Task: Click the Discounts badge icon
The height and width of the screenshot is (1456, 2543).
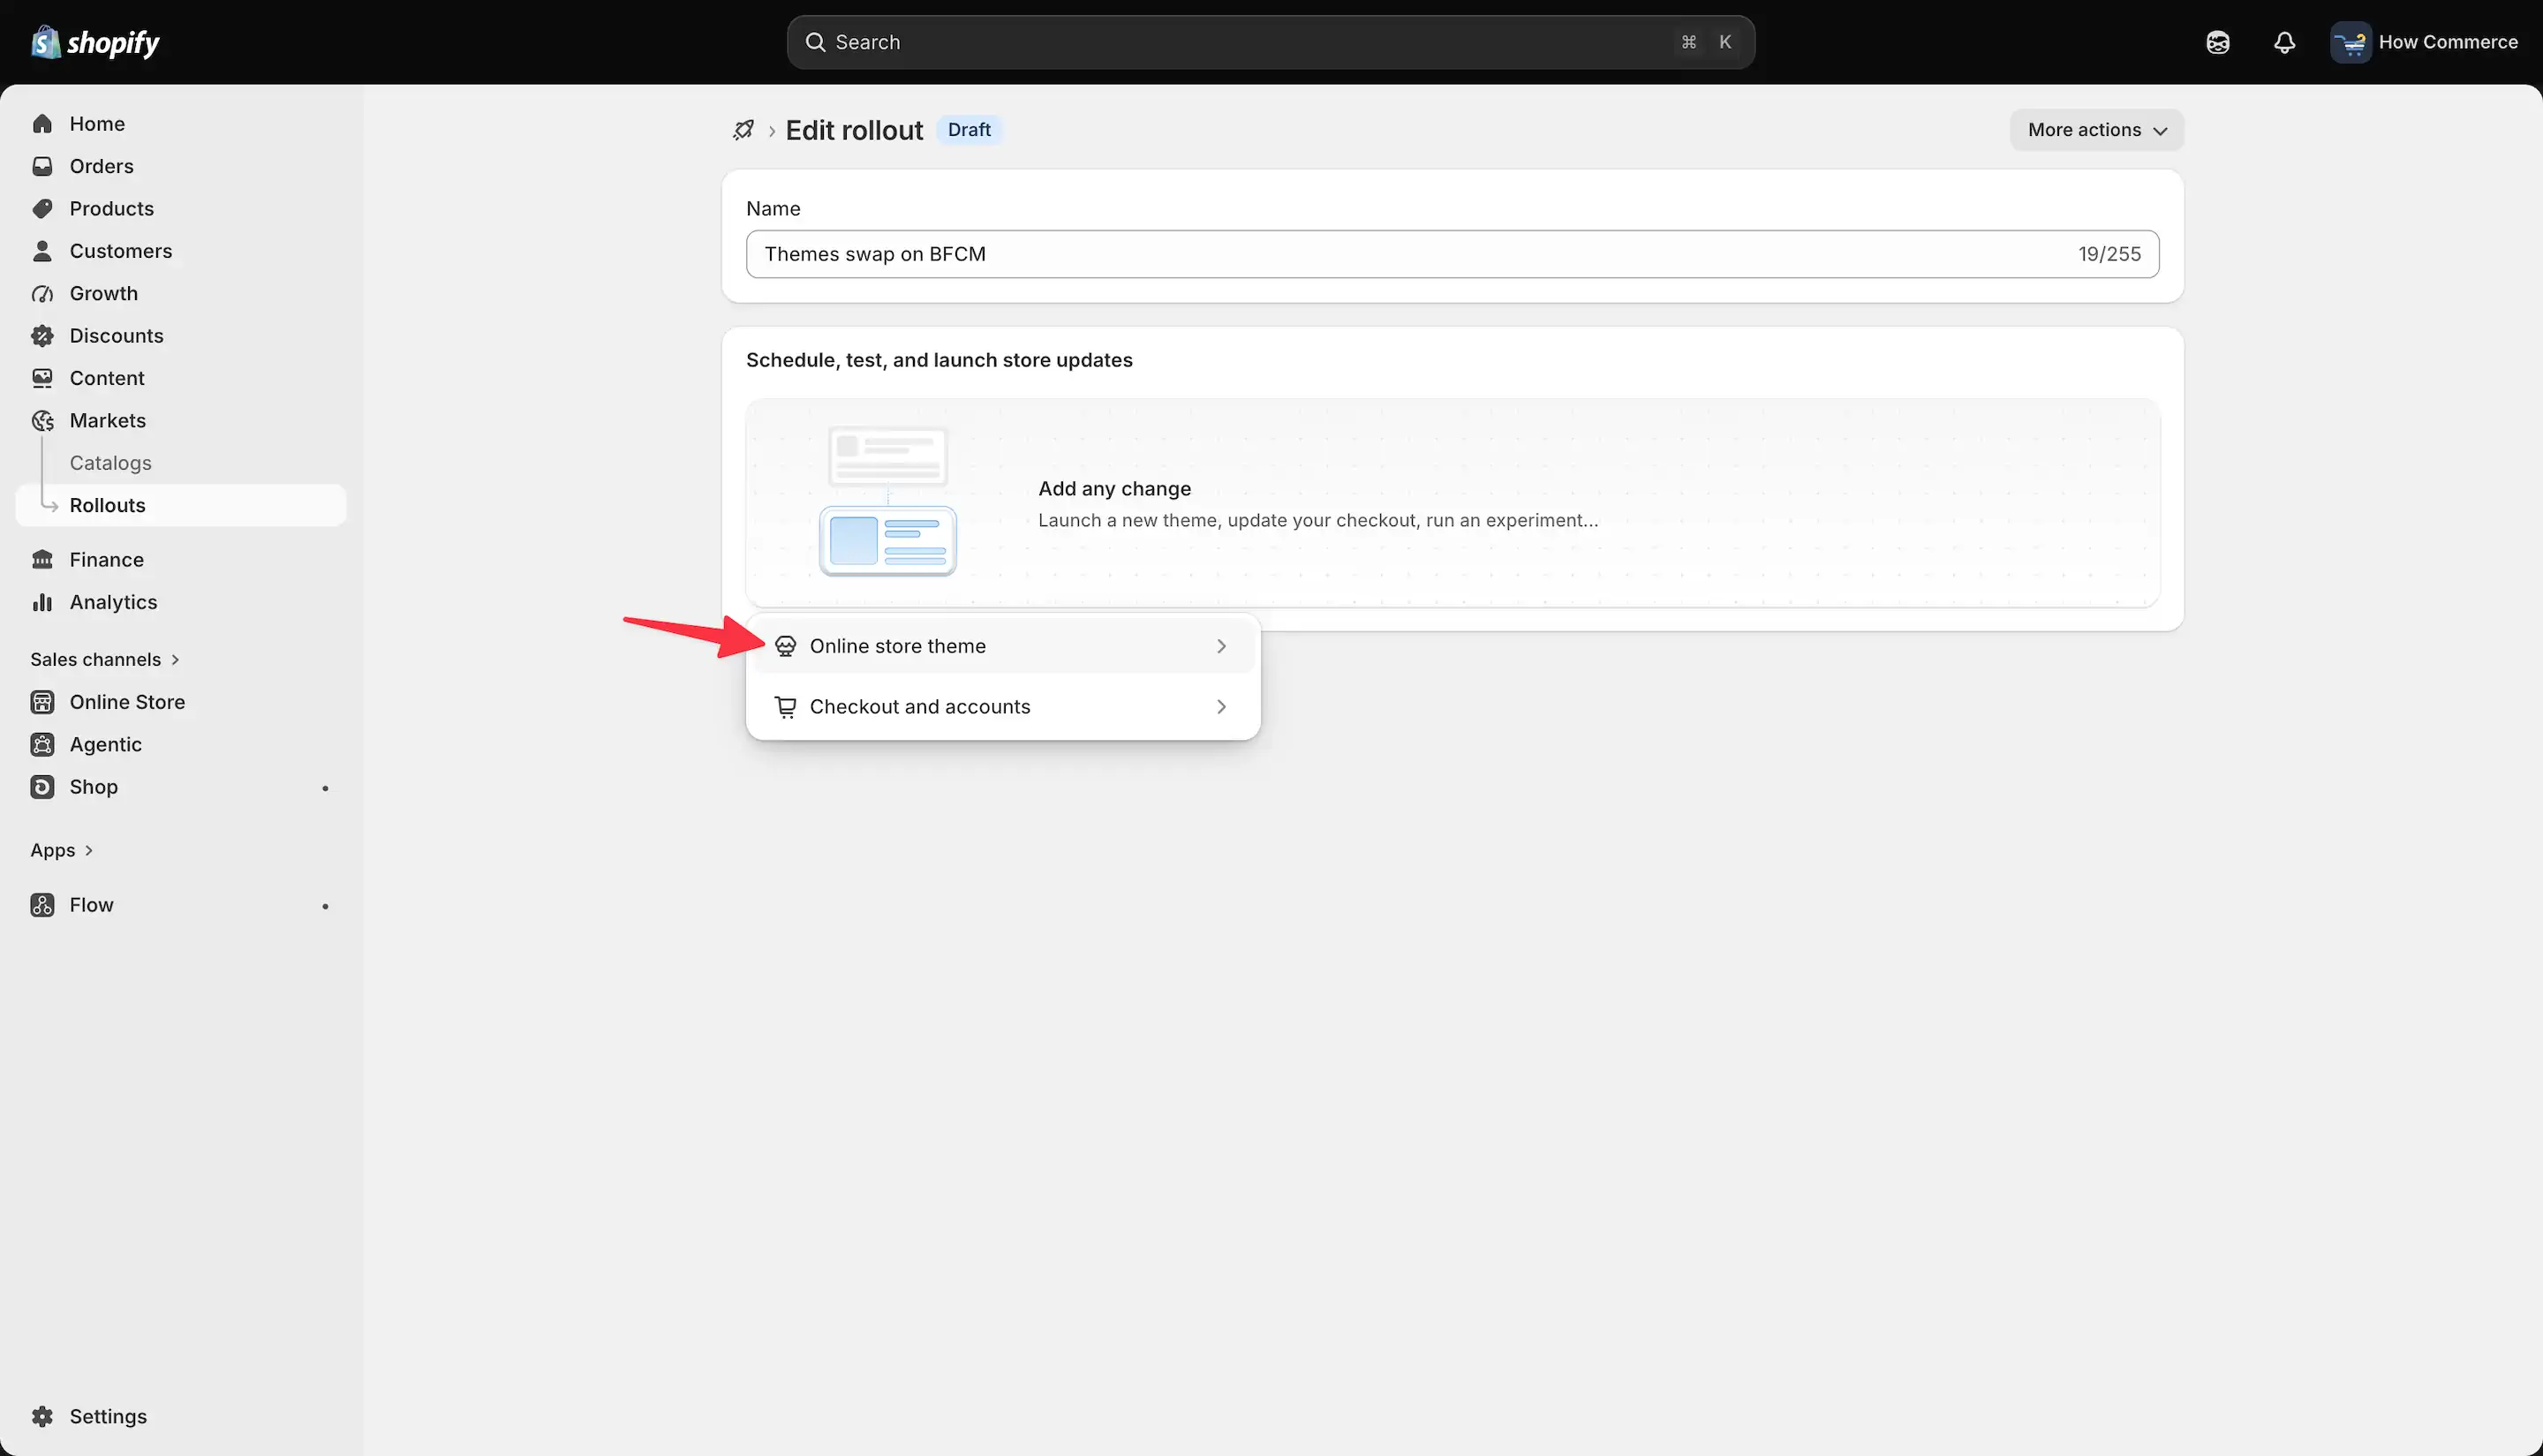Action: pos(42,336)
